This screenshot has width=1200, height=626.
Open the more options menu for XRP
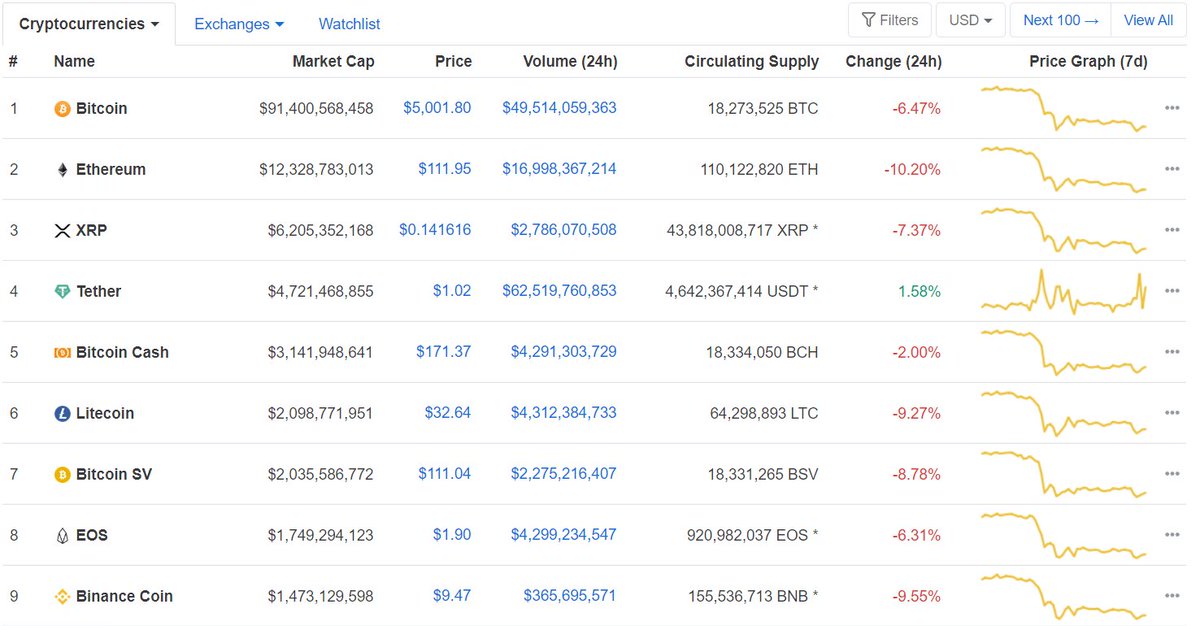(x=1172, y=229)
